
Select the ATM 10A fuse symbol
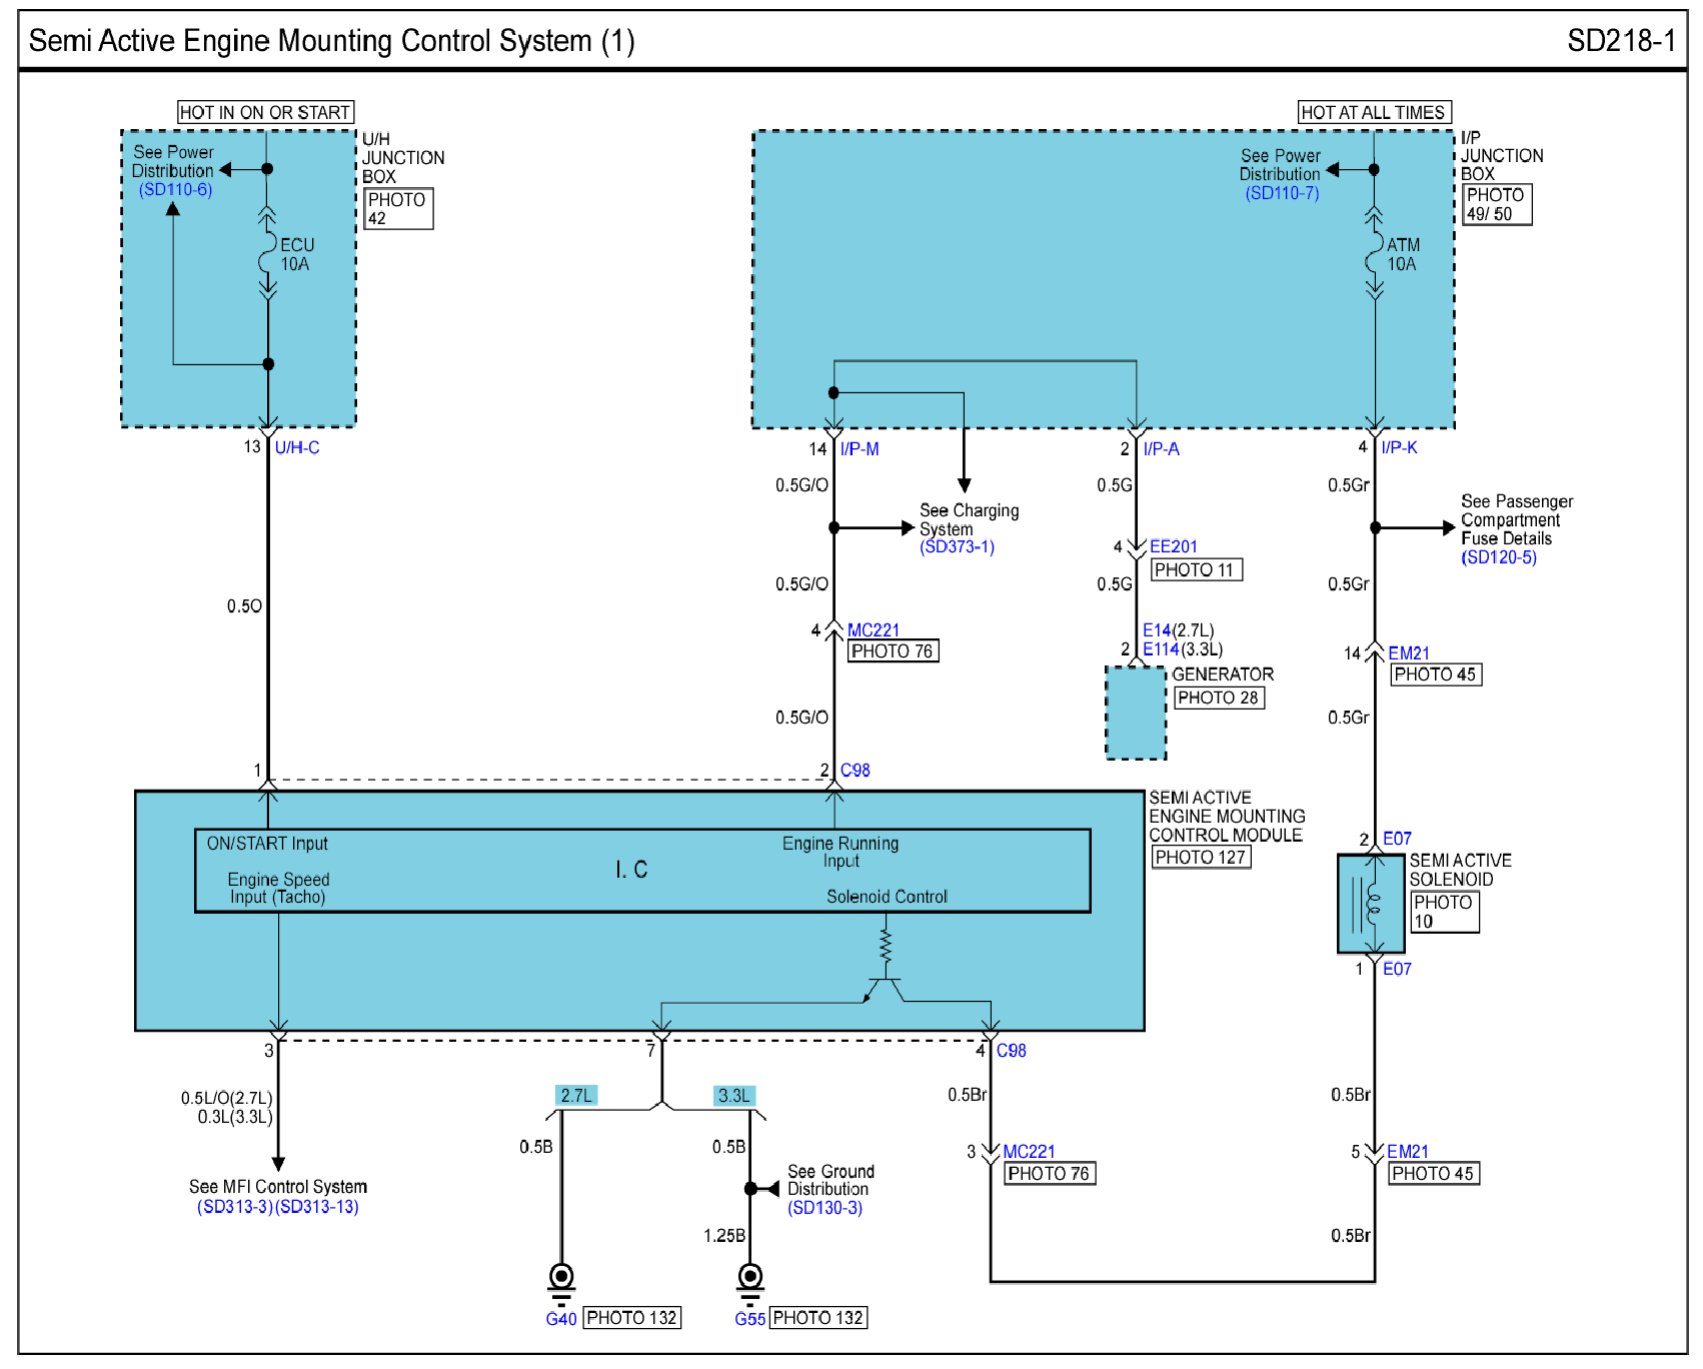point(1374,255)
